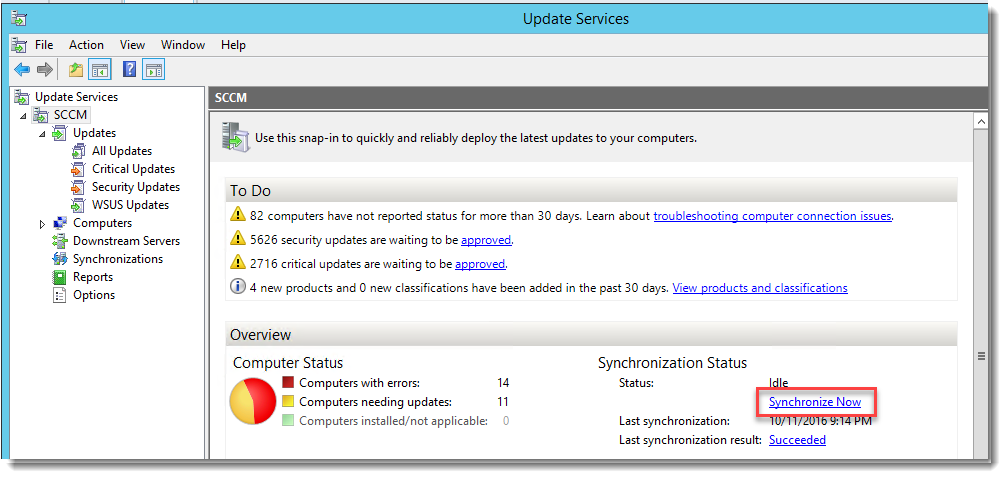Click the Forward arrow toolbar icon

[44, 69]
